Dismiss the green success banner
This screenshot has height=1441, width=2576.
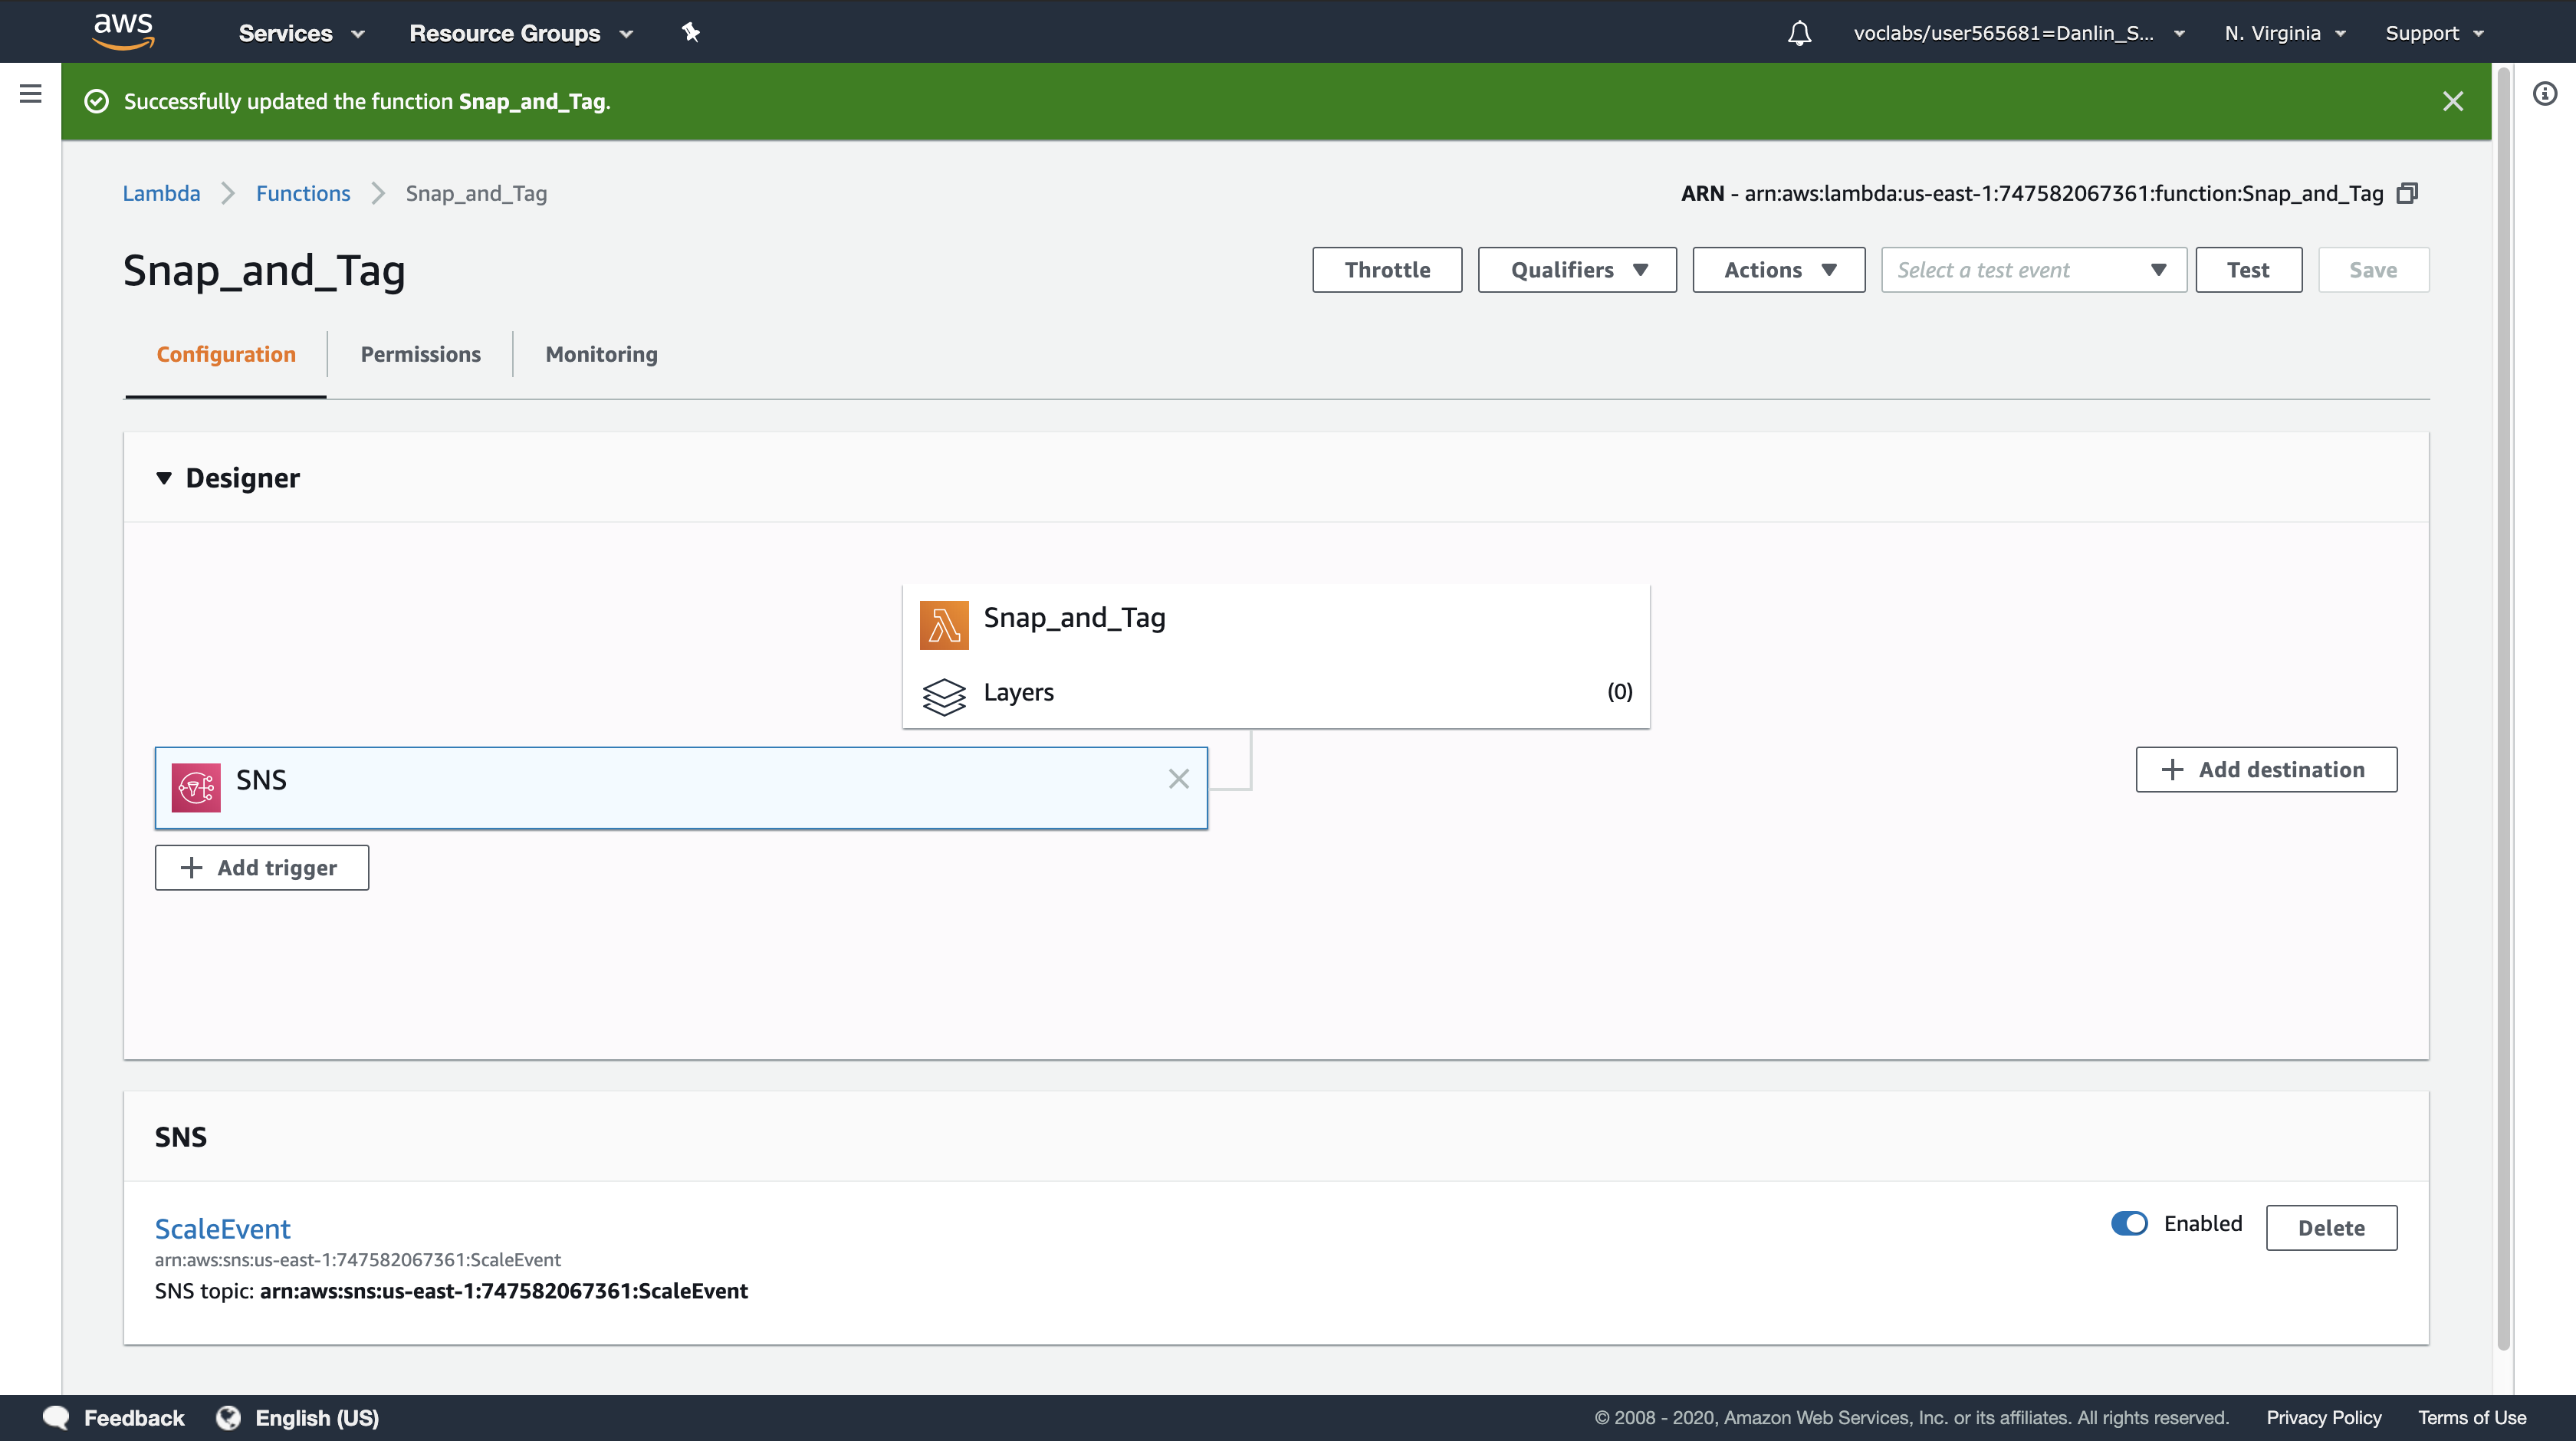[2452, 101]
